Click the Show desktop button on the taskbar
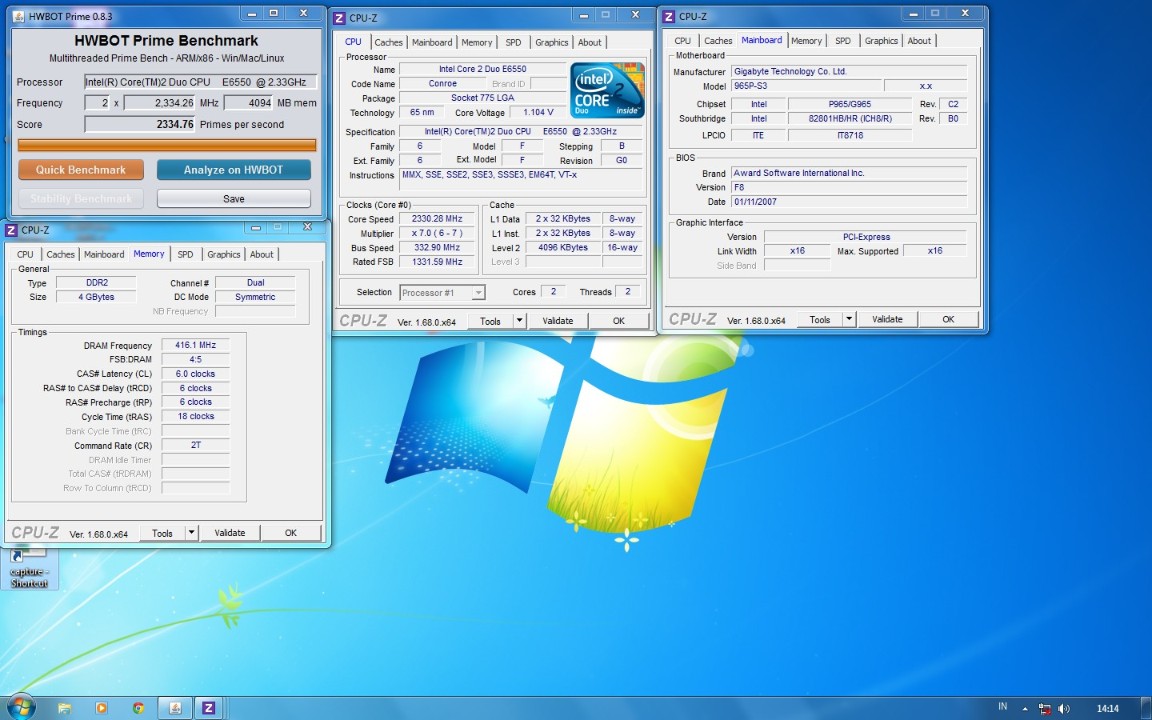 [1147, 708]
